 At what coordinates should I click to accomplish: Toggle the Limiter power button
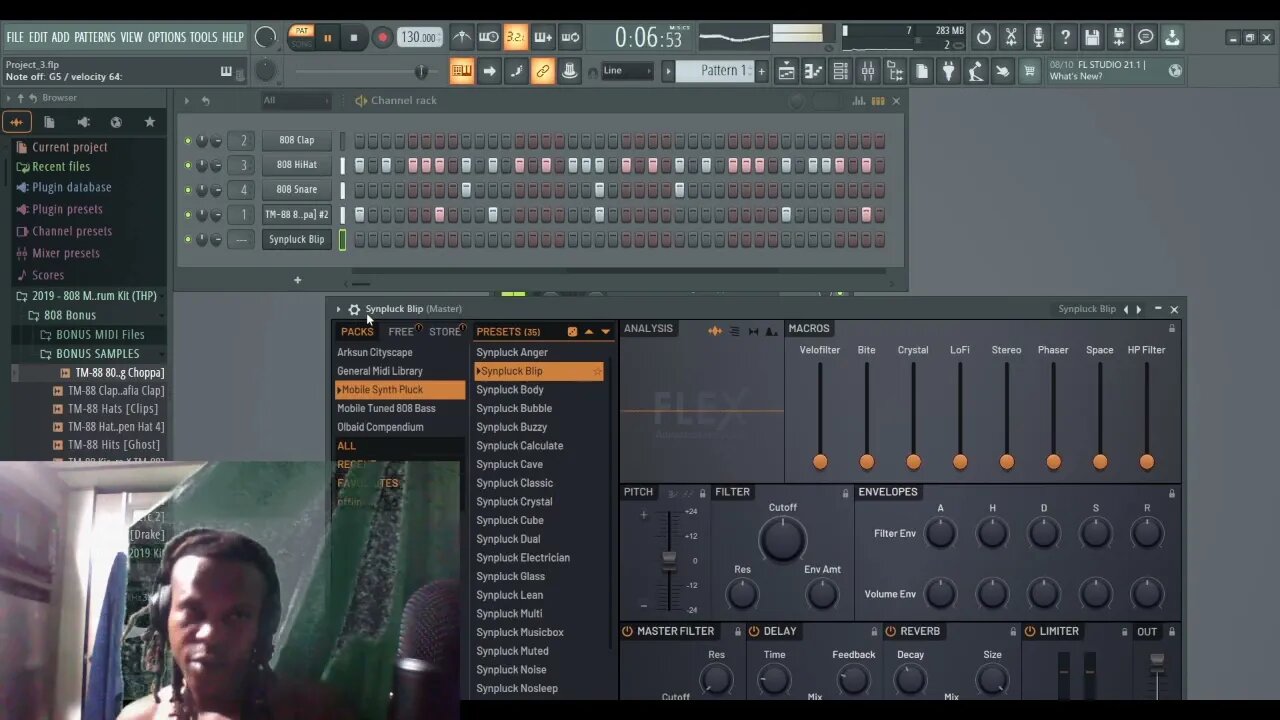point(1029,631)
